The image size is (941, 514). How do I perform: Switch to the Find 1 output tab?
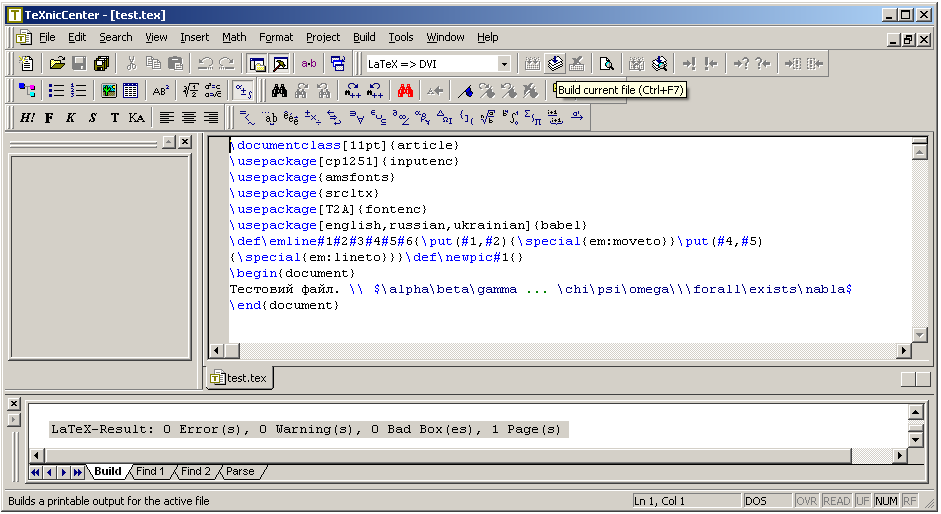150,472
